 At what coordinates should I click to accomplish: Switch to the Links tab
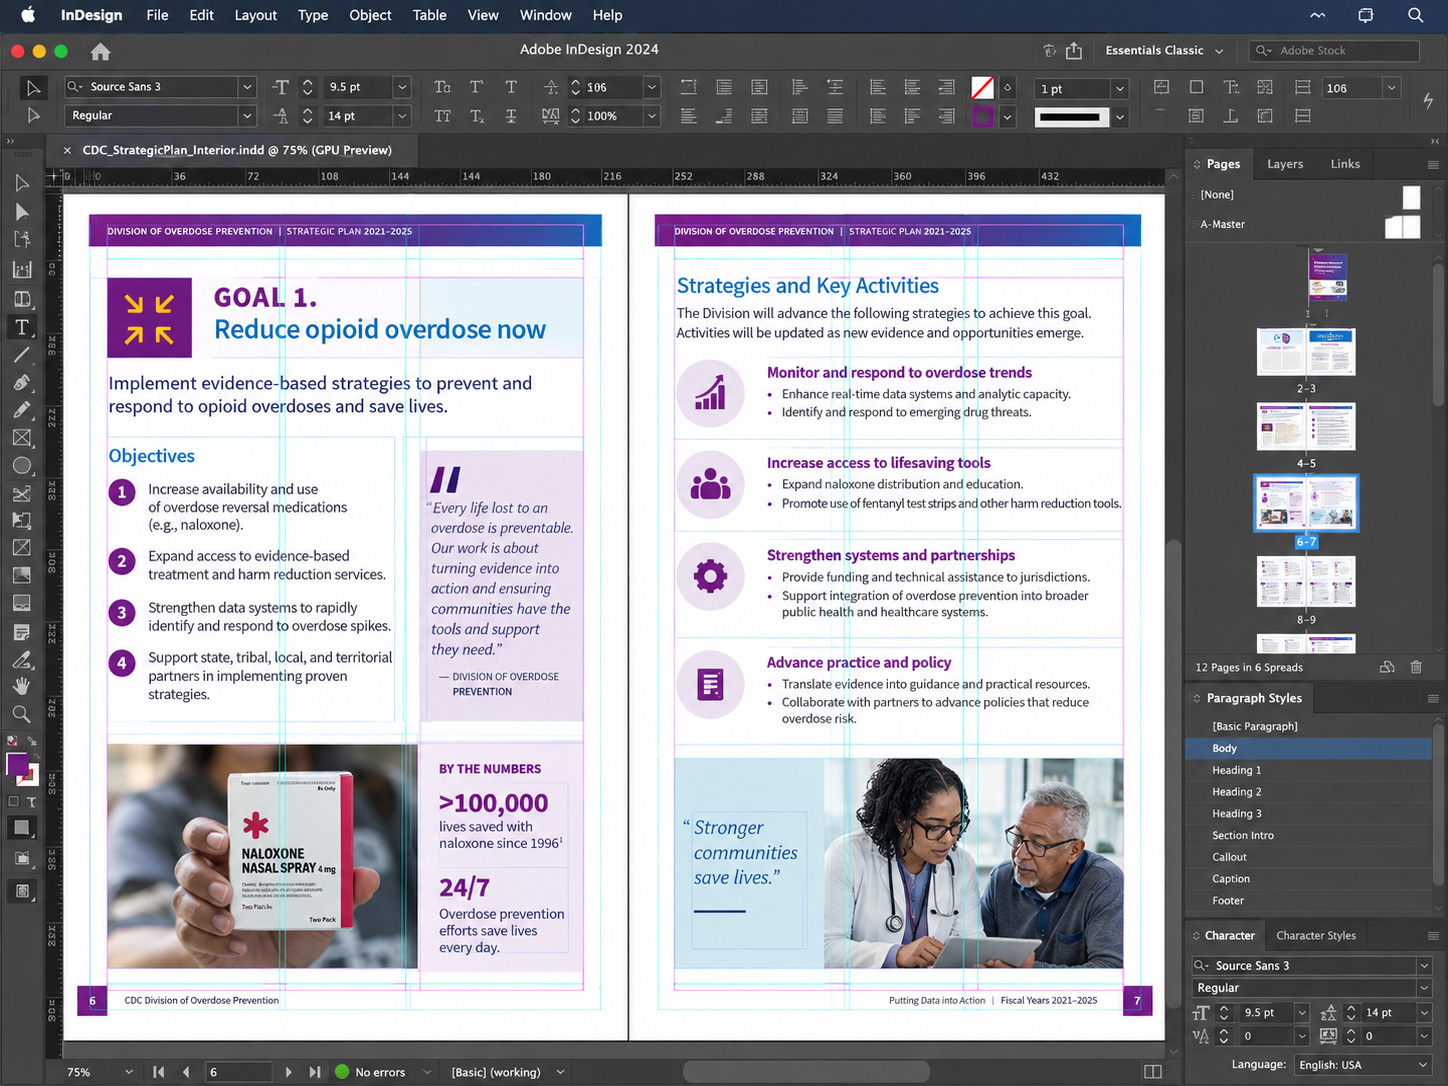coord(1345,164)
